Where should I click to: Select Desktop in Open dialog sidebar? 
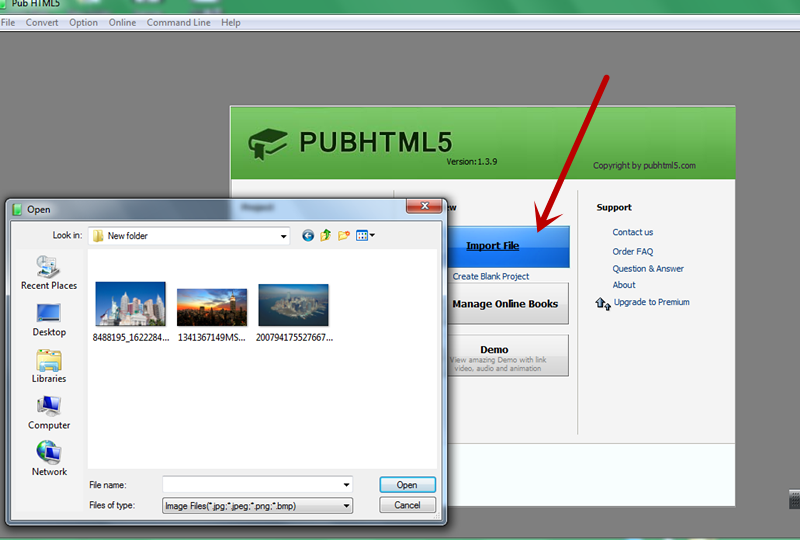click(49, 320)
